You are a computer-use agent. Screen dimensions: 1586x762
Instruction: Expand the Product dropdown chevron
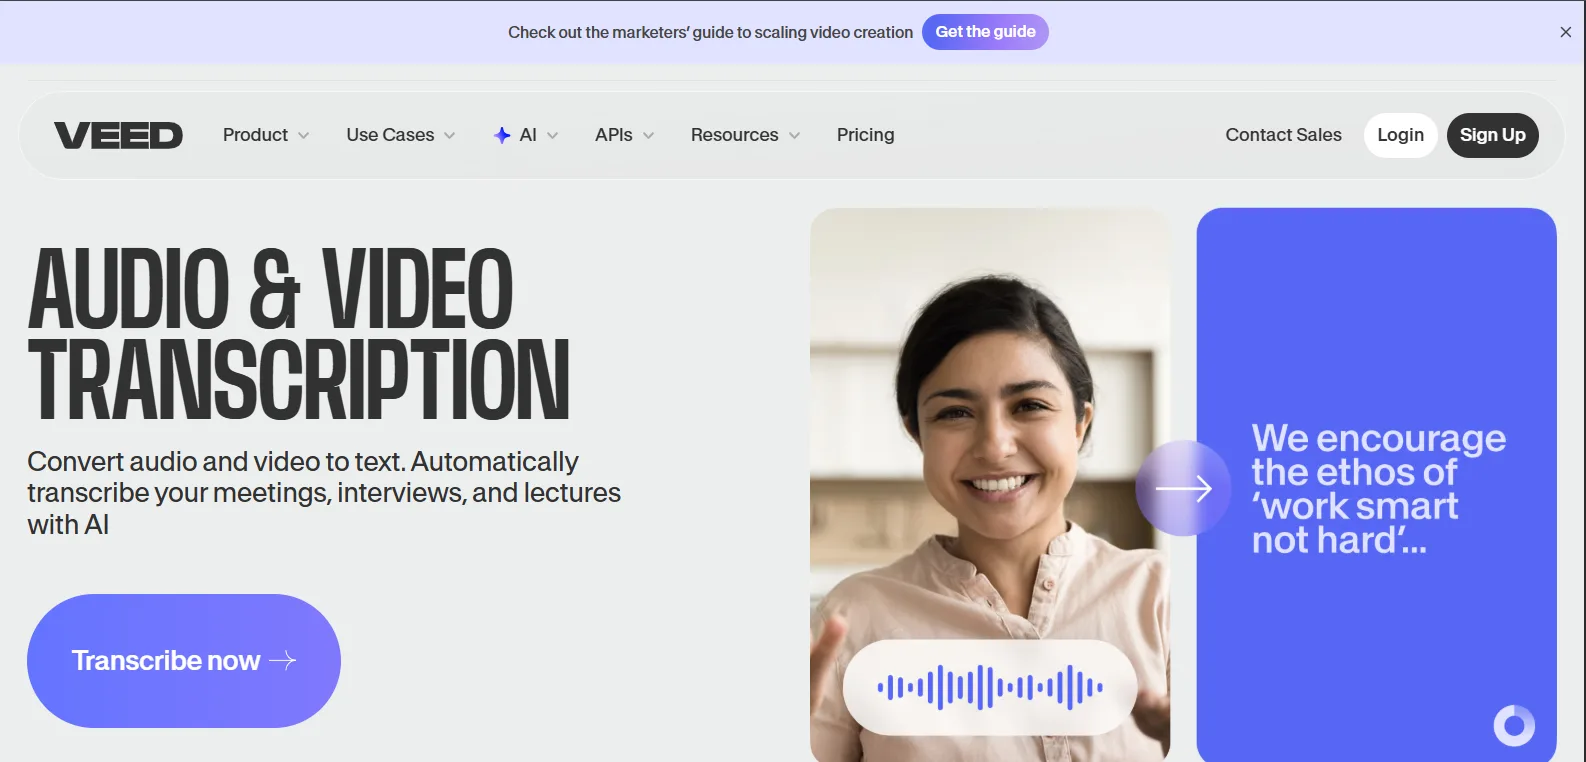(303, 136)
